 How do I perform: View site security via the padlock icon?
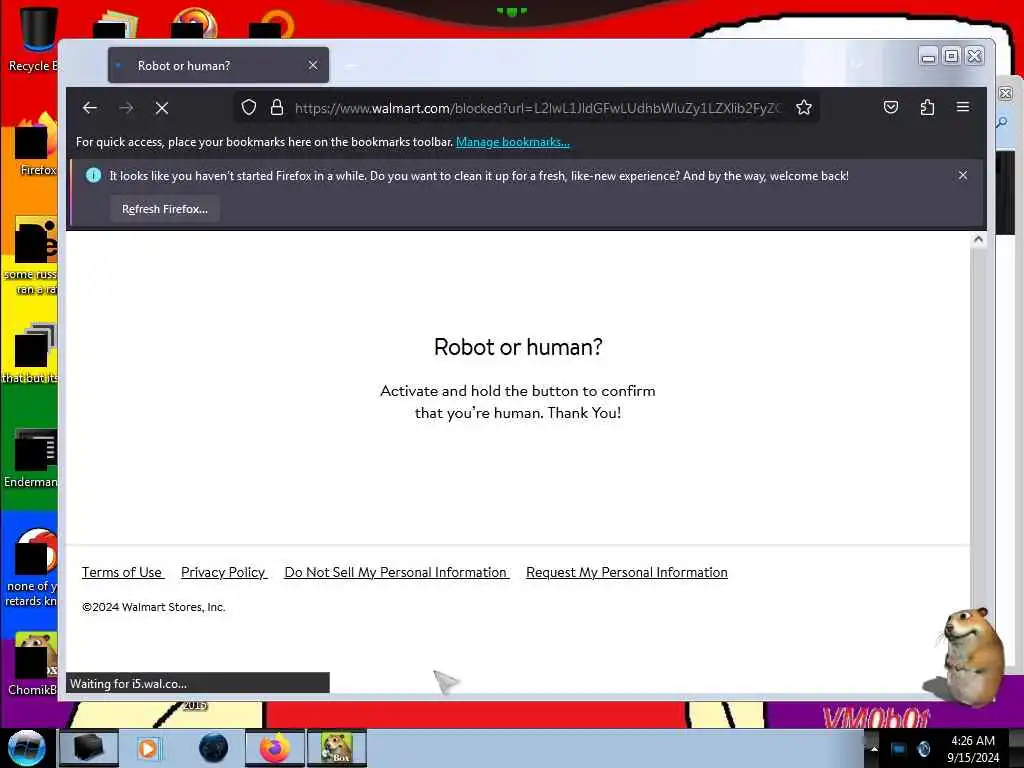click(277, 108)
